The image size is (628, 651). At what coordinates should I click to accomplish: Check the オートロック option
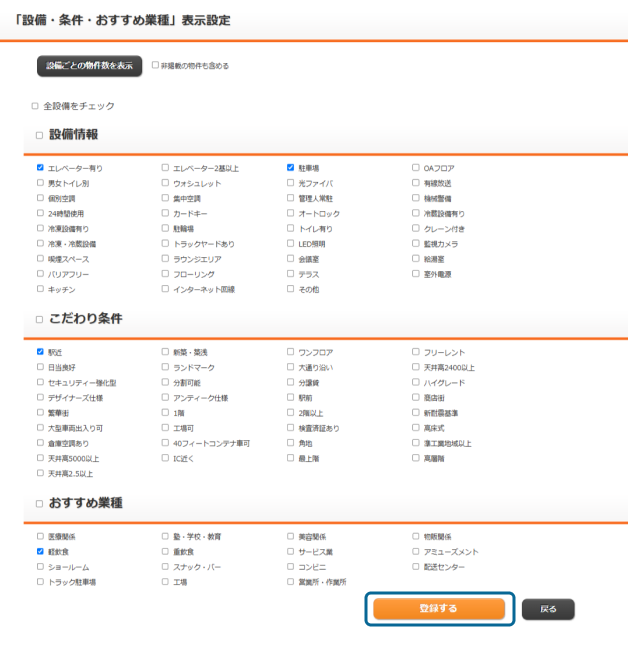pos(290,213)
